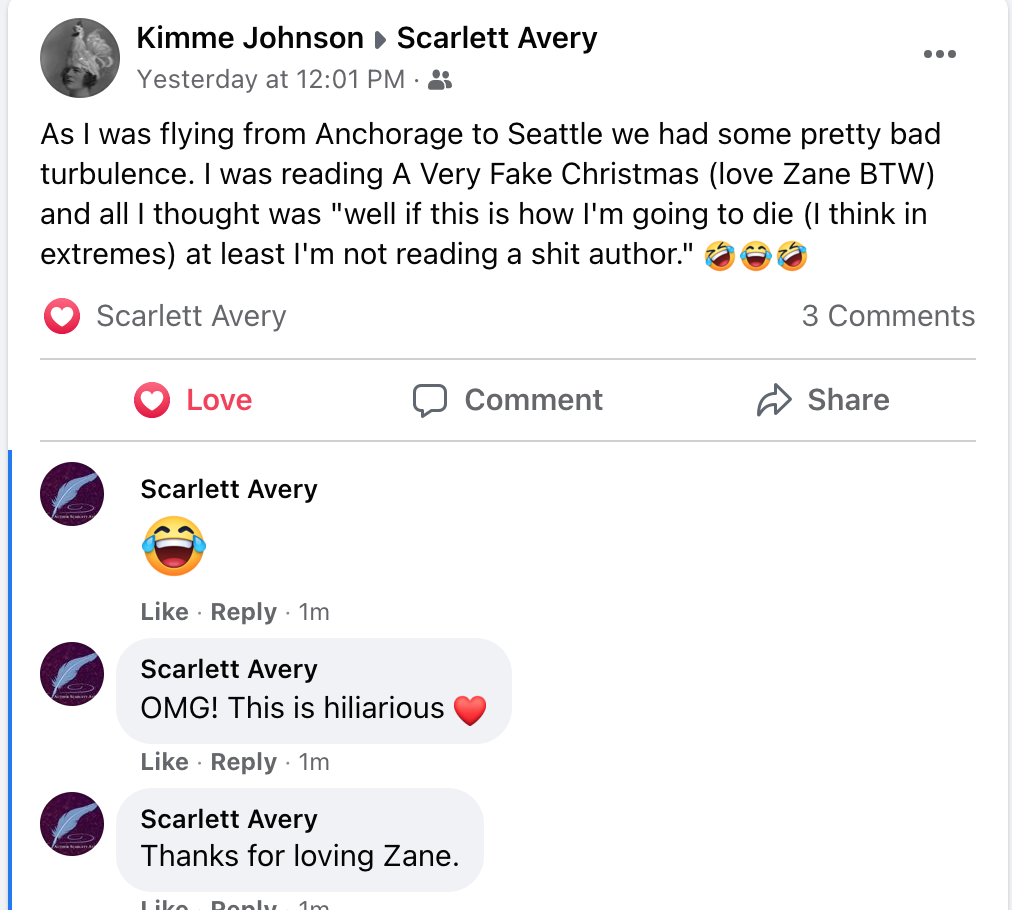Open Kimme Johnson's profile name link
The image size is (1012, 910).
click(250, 38)
